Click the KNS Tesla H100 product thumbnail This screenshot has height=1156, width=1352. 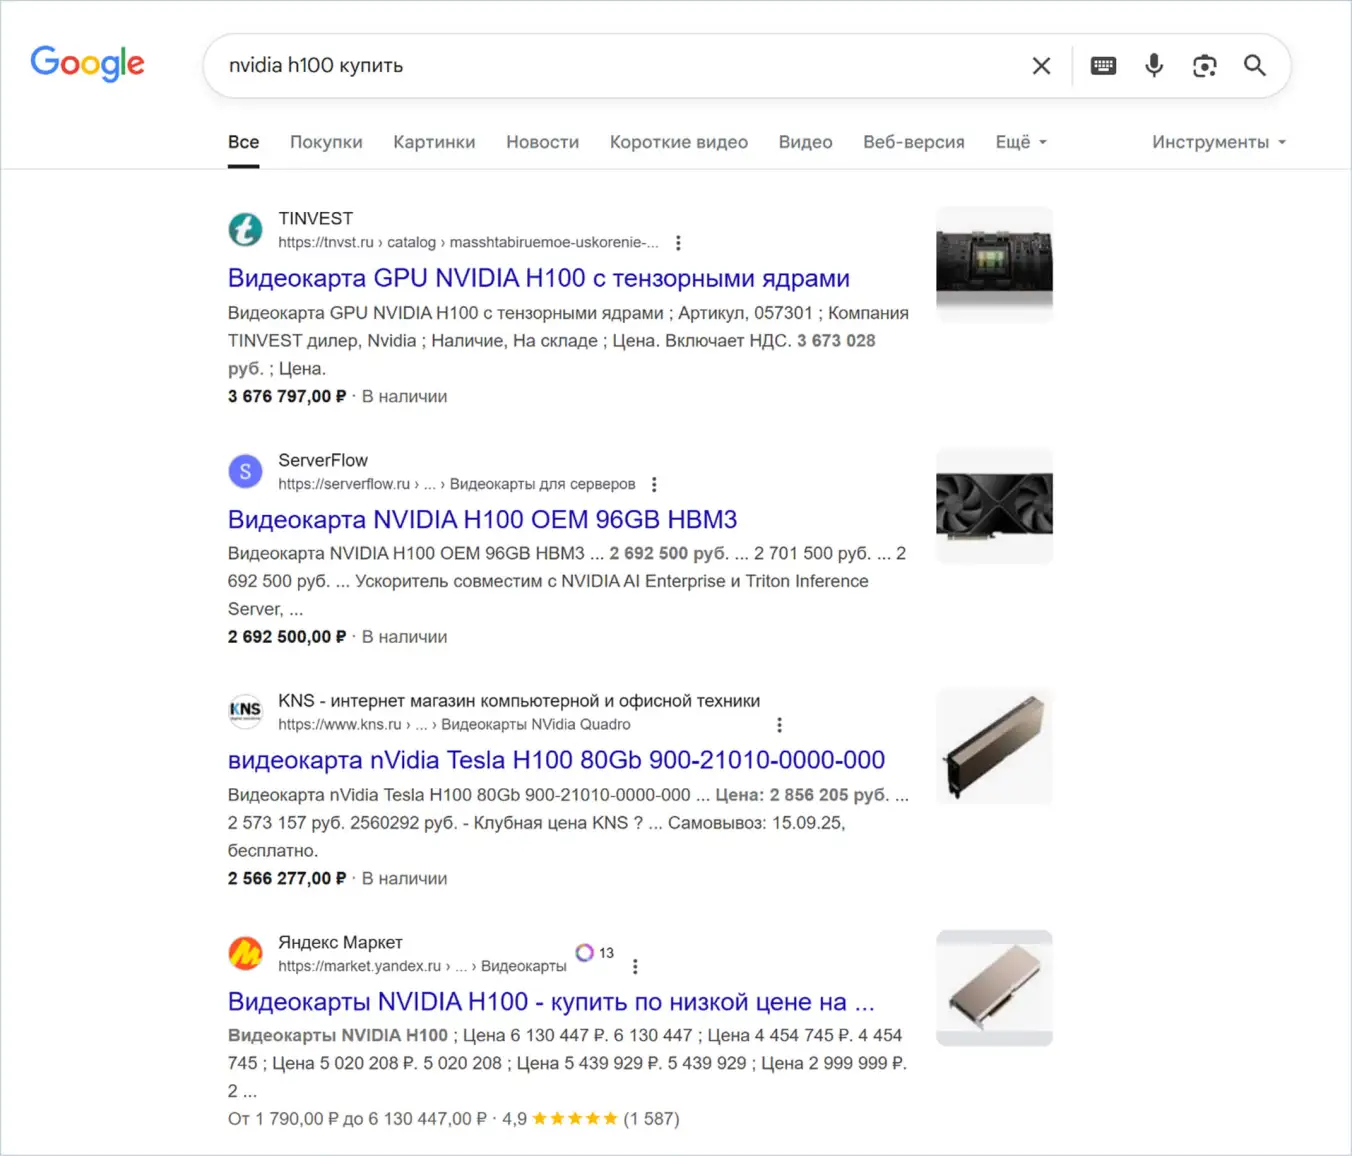click(994, 747)
